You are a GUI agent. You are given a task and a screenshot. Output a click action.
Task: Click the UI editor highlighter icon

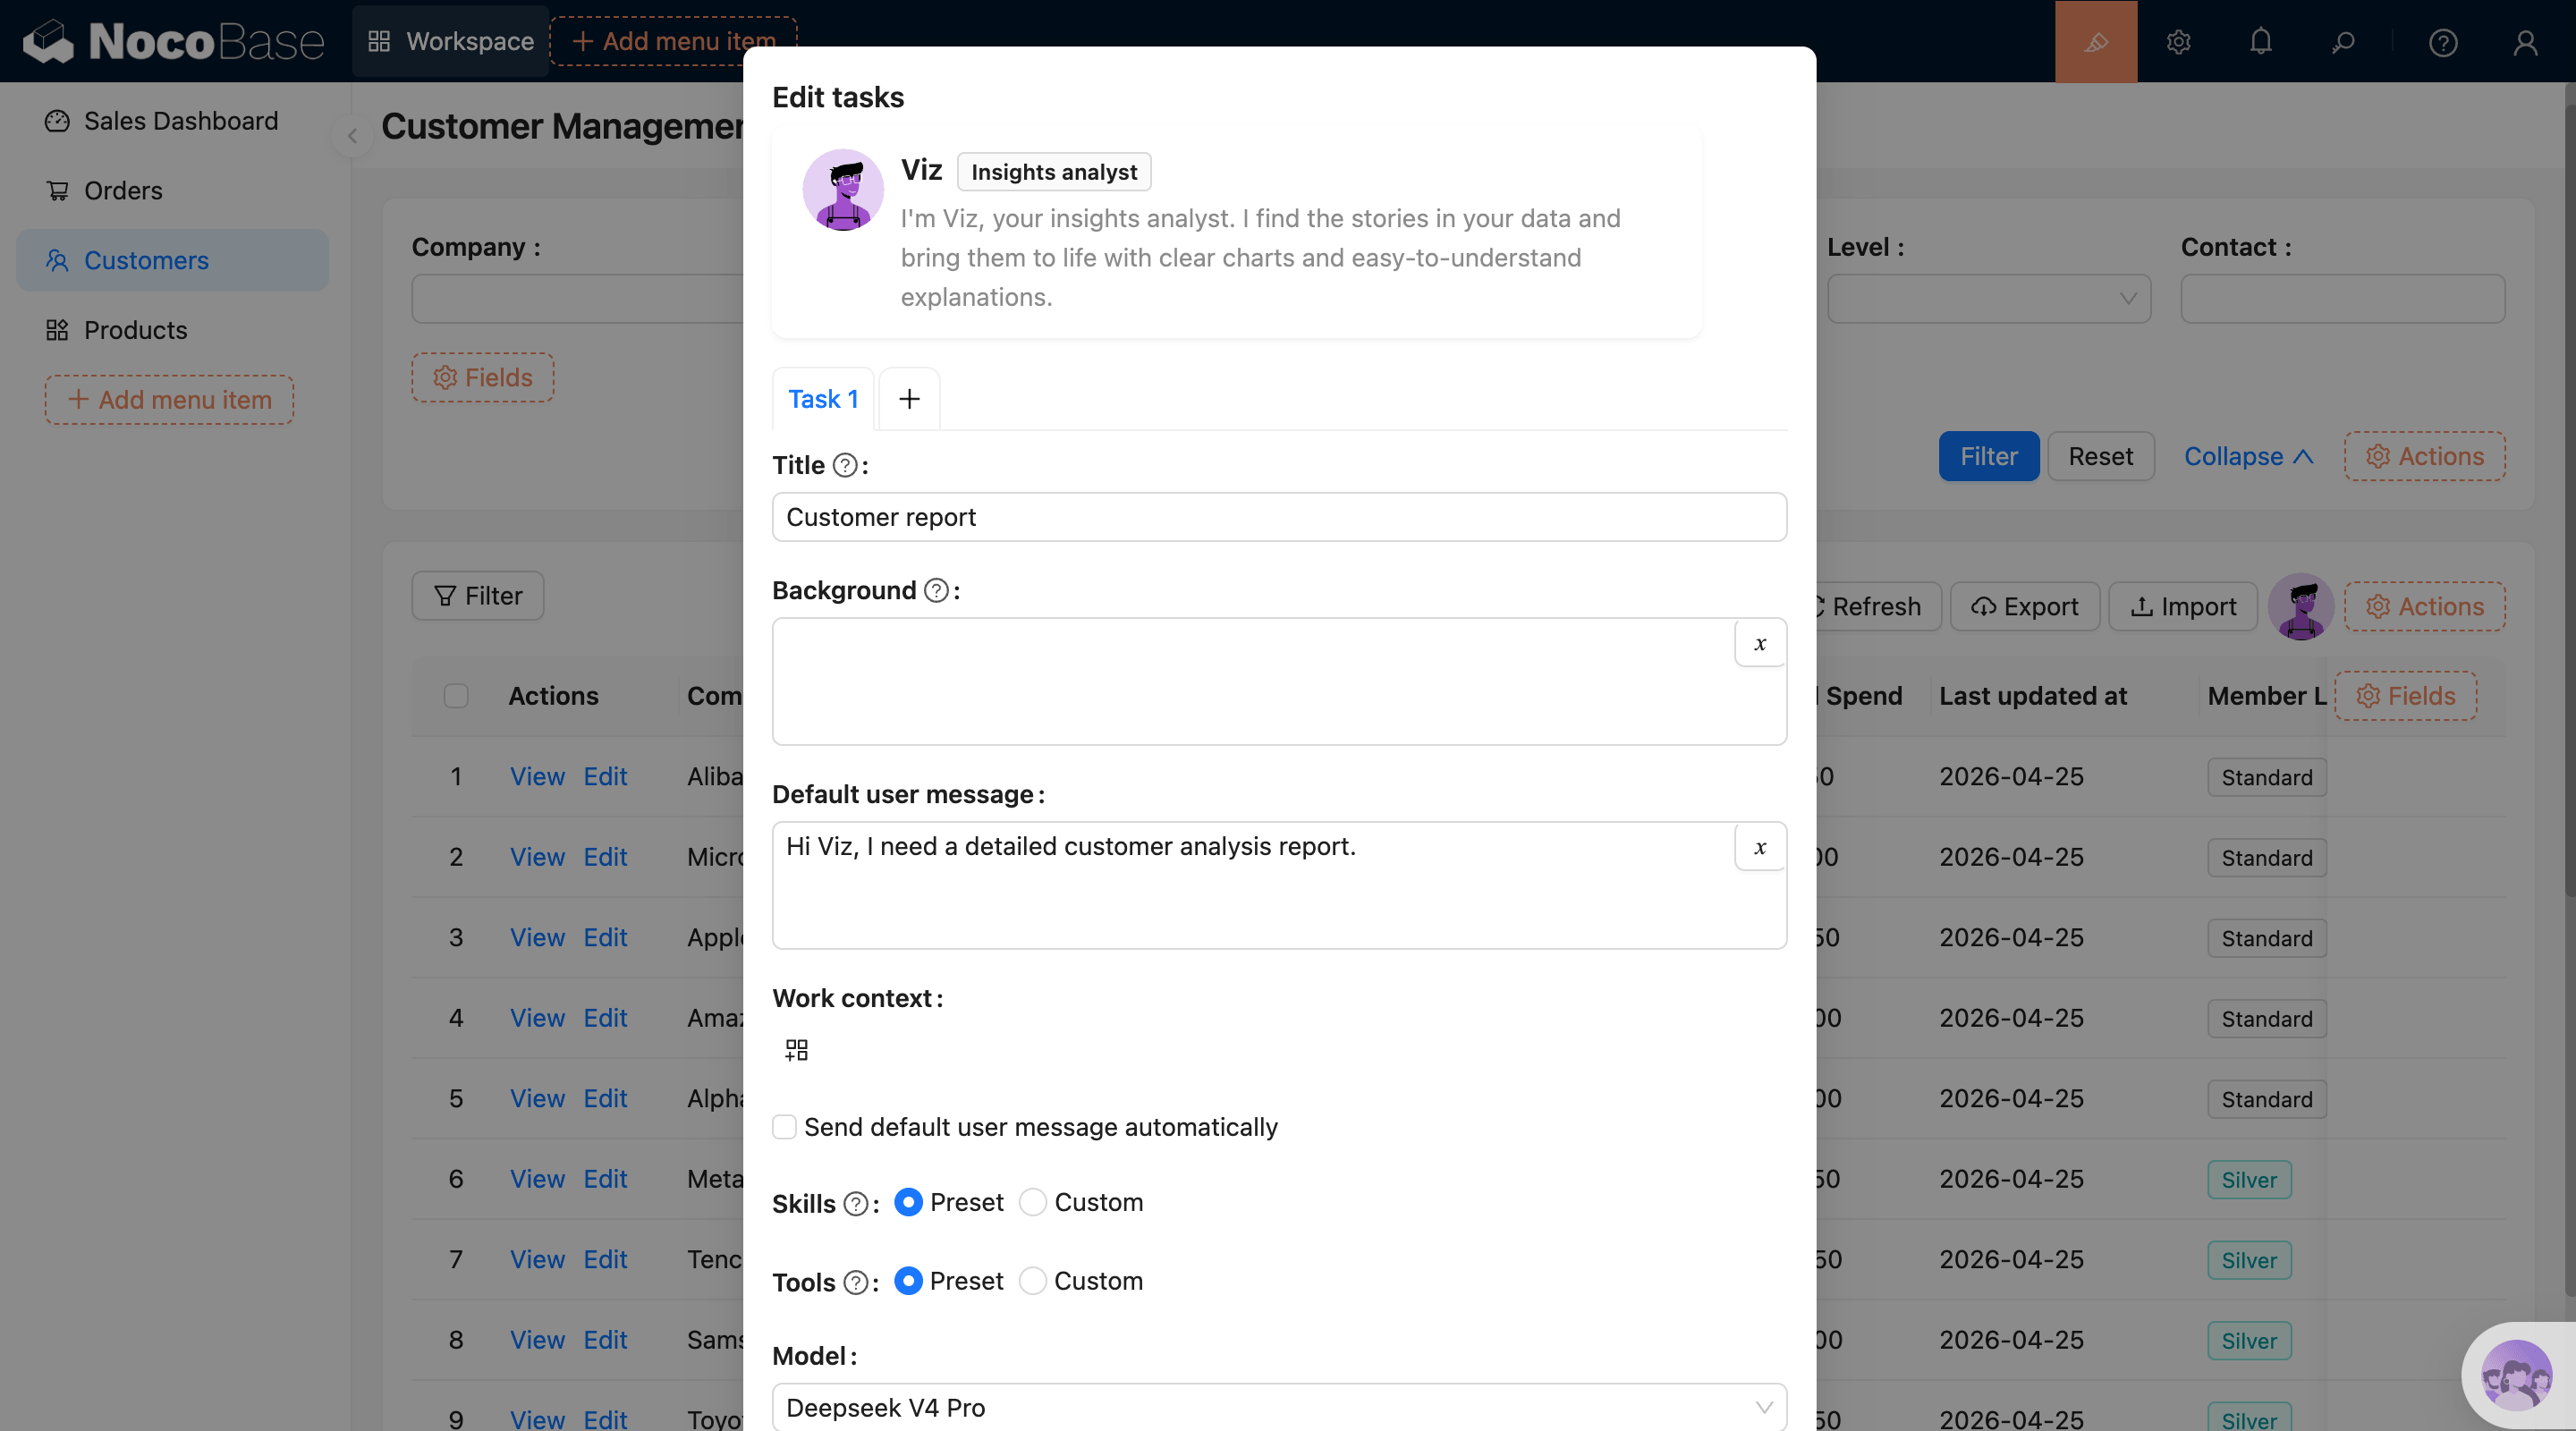(2095, 42)
